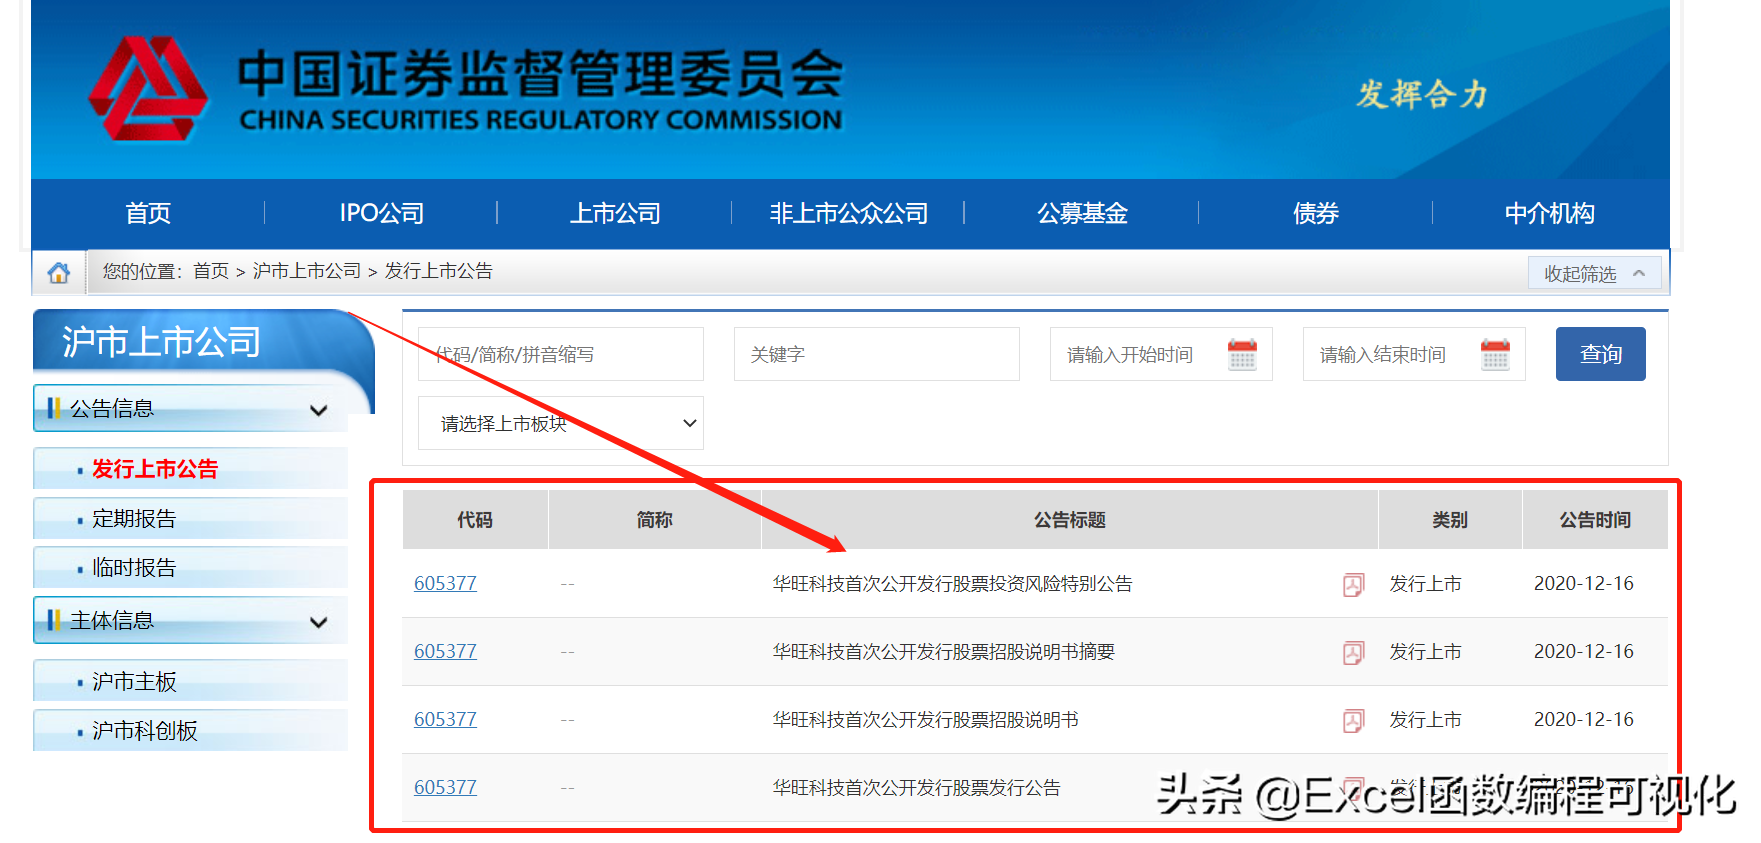
Task: Select 发行上市公告 in sidebar
Action: (155, 469)
